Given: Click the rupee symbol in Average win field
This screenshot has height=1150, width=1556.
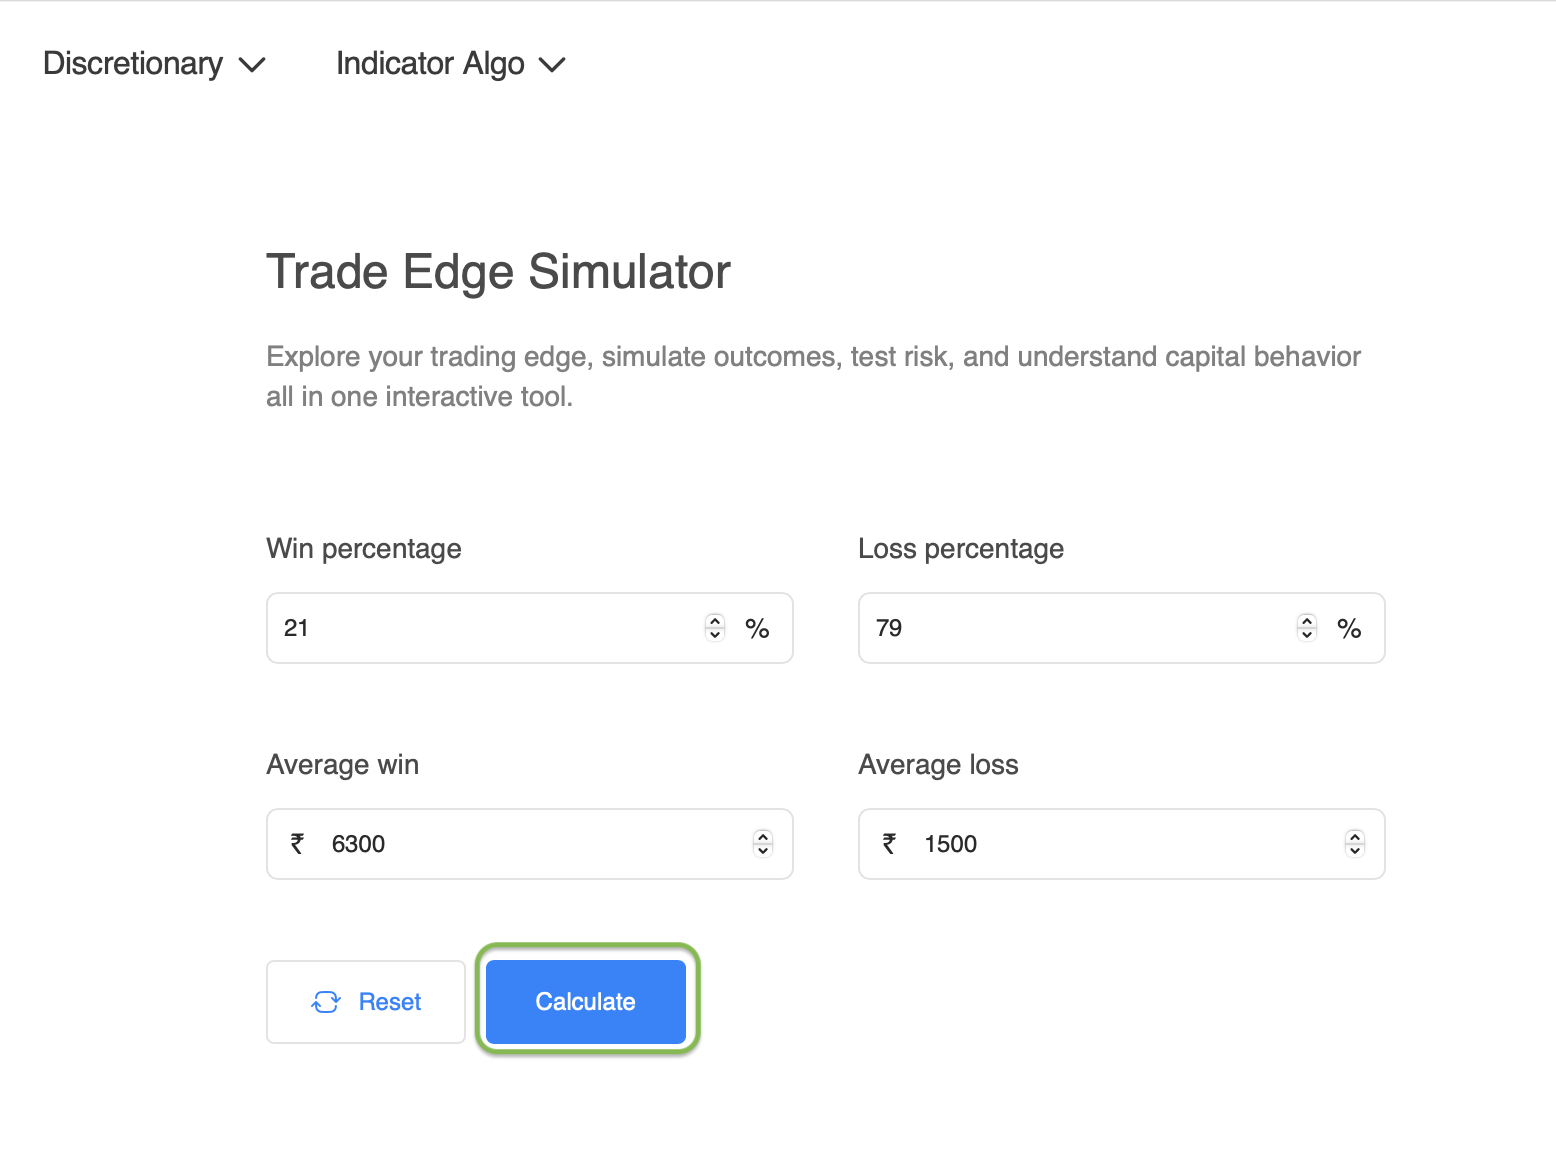Looking at the screenshot, I should pos(296,844).
